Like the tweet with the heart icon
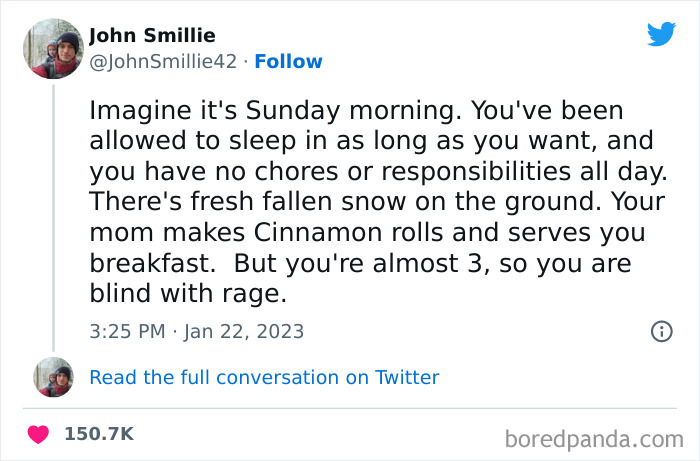 coord(38,434)
